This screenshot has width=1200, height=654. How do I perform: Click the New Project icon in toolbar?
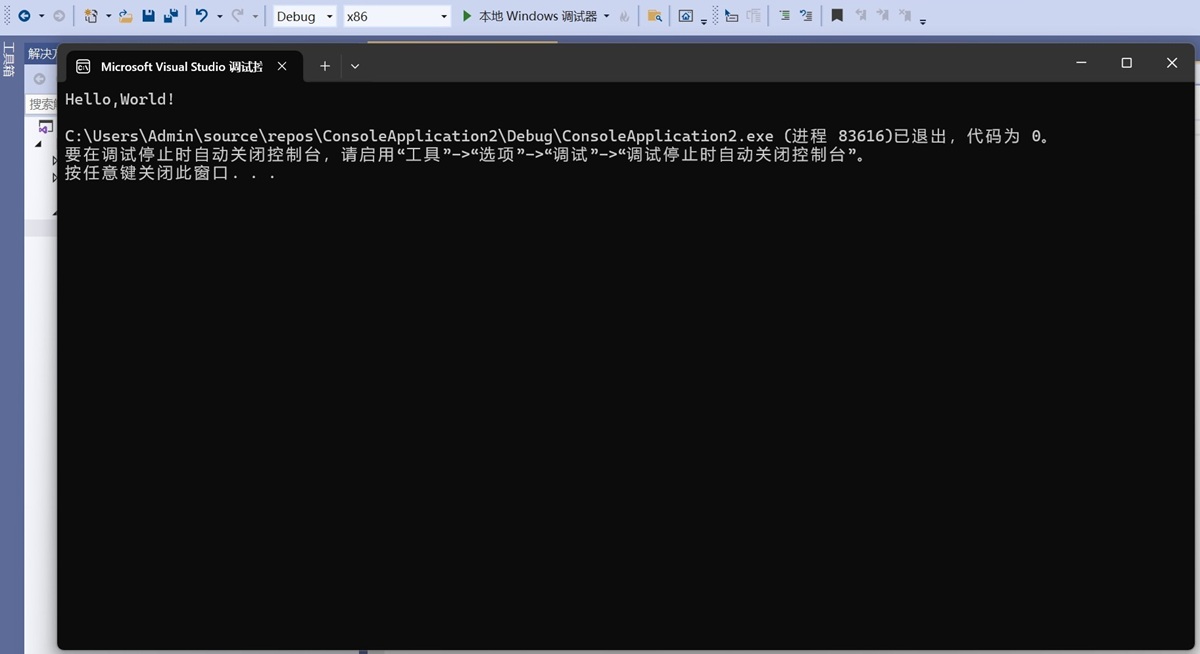[x=91, y=16]
